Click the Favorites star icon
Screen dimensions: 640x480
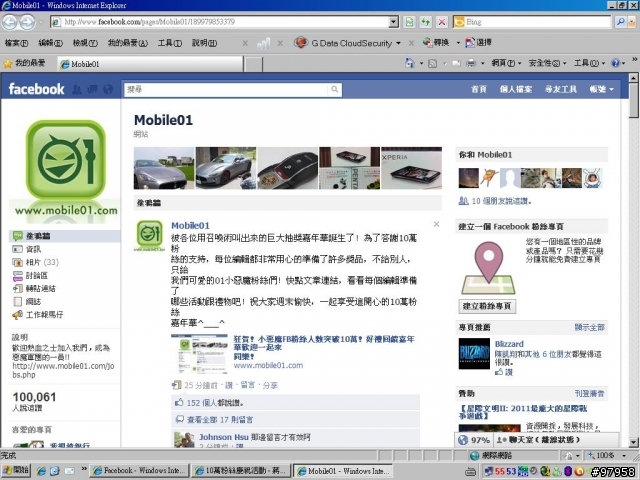coord(8,64)
